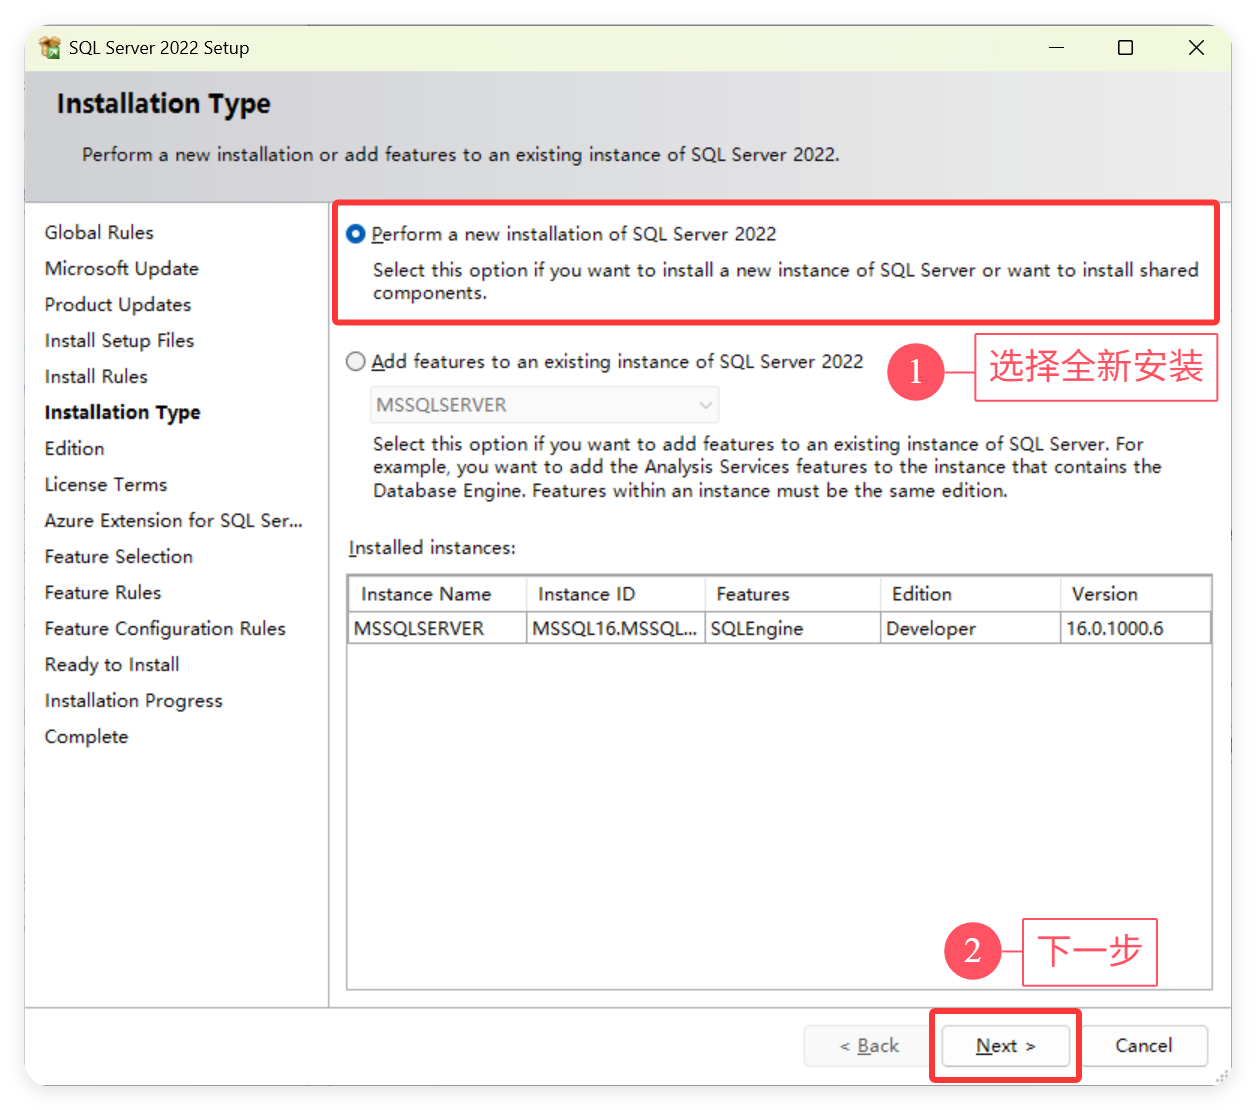Click the Next button
The width and height of the screenshot is (1256, 1110).
(1006, 1046)
